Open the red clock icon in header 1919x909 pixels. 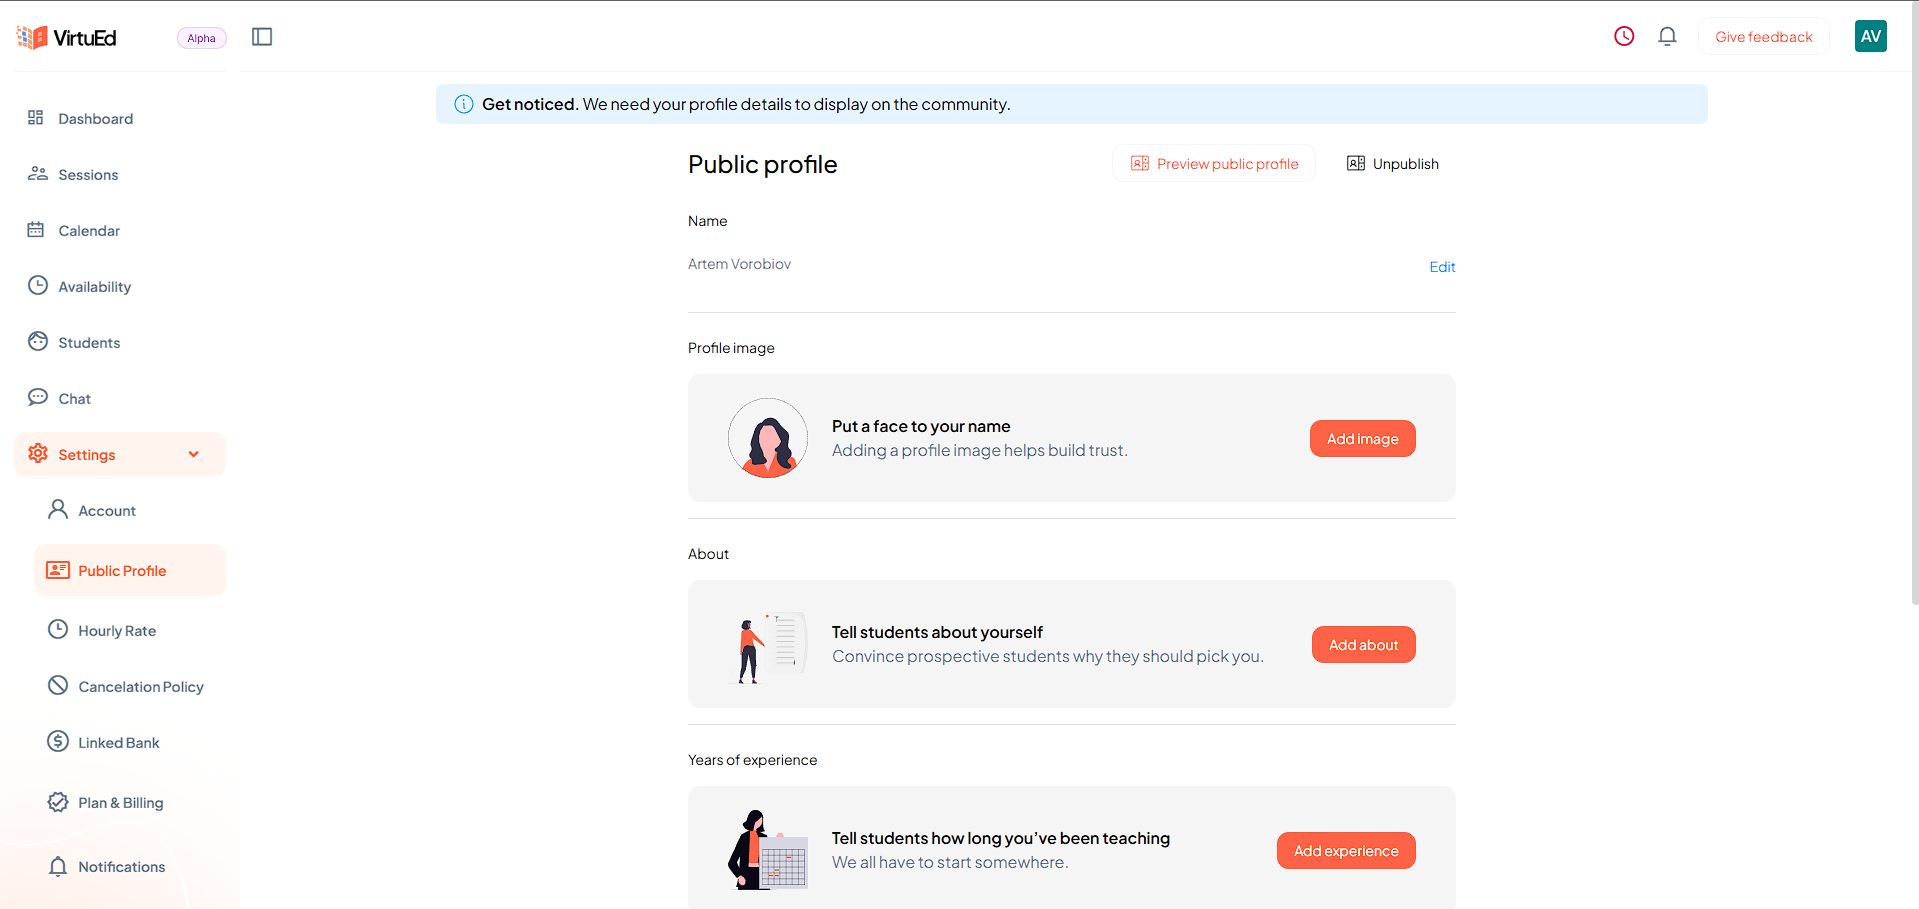click(x=1624, y=36)
